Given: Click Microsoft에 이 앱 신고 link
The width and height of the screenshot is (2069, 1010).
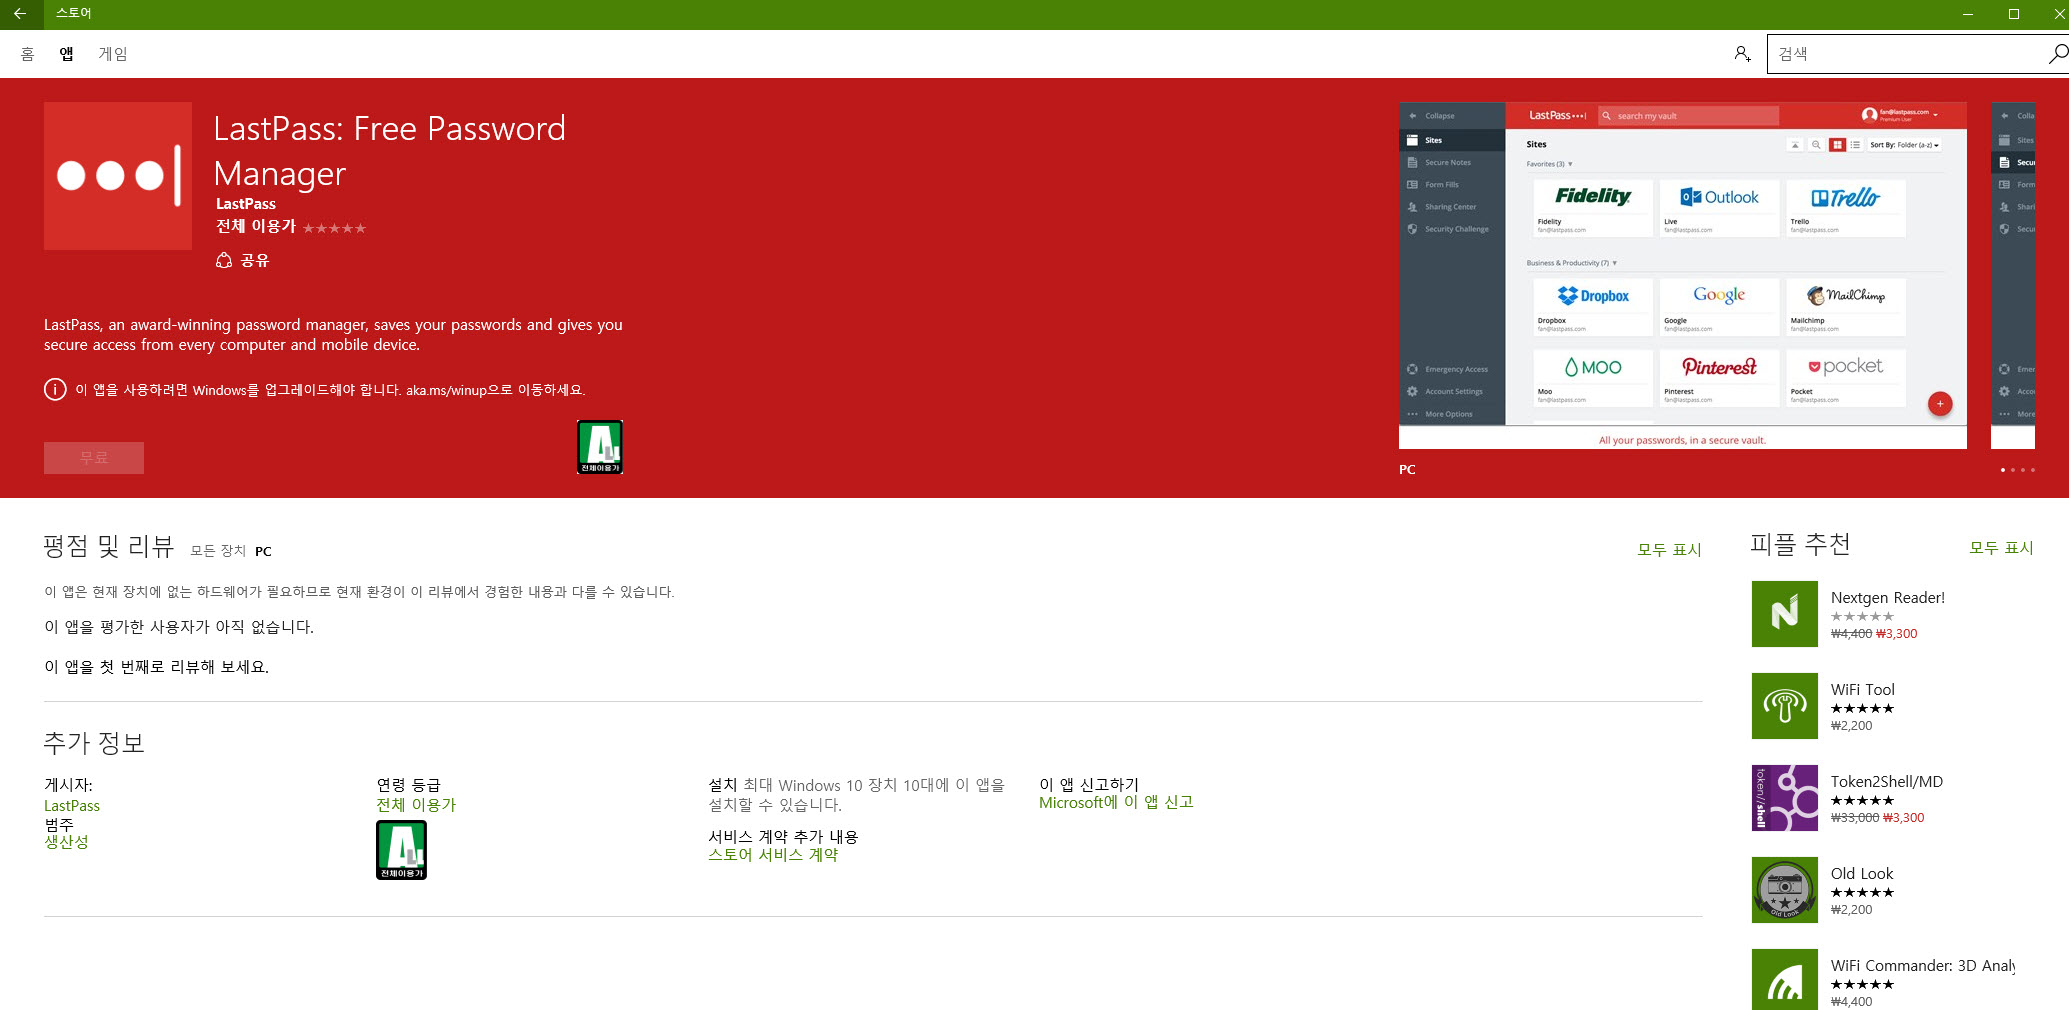Looking at the screenshot, I should (1116, 802).
